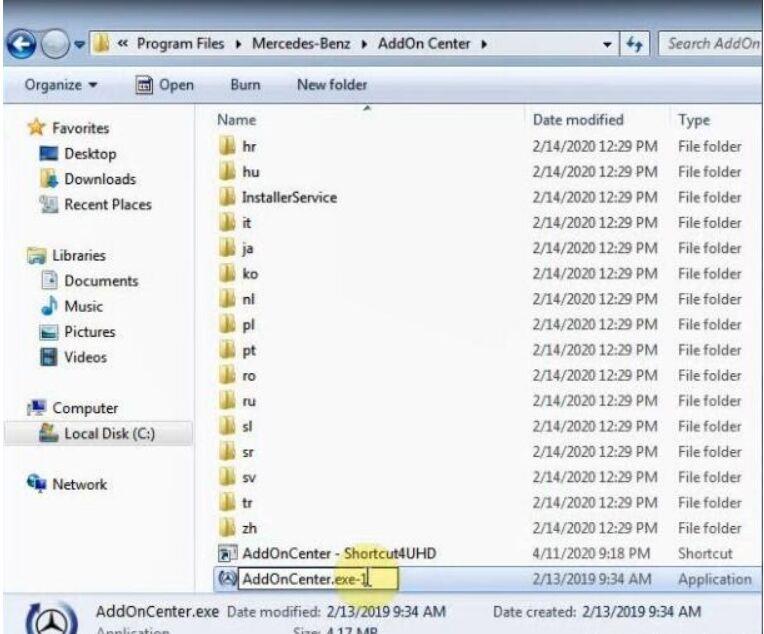Image resolution: width=764 pixels, height=634 pixels.
Task: Click the Open toolbar button
Action: (164, 85)
